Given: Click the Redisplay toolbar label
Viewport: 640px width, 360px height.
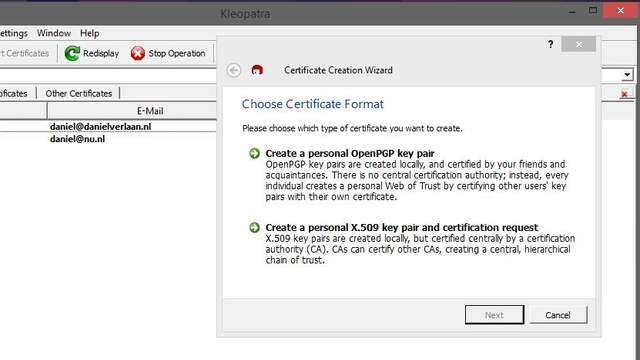Looking at the screenshot, I should coord(101,53).
